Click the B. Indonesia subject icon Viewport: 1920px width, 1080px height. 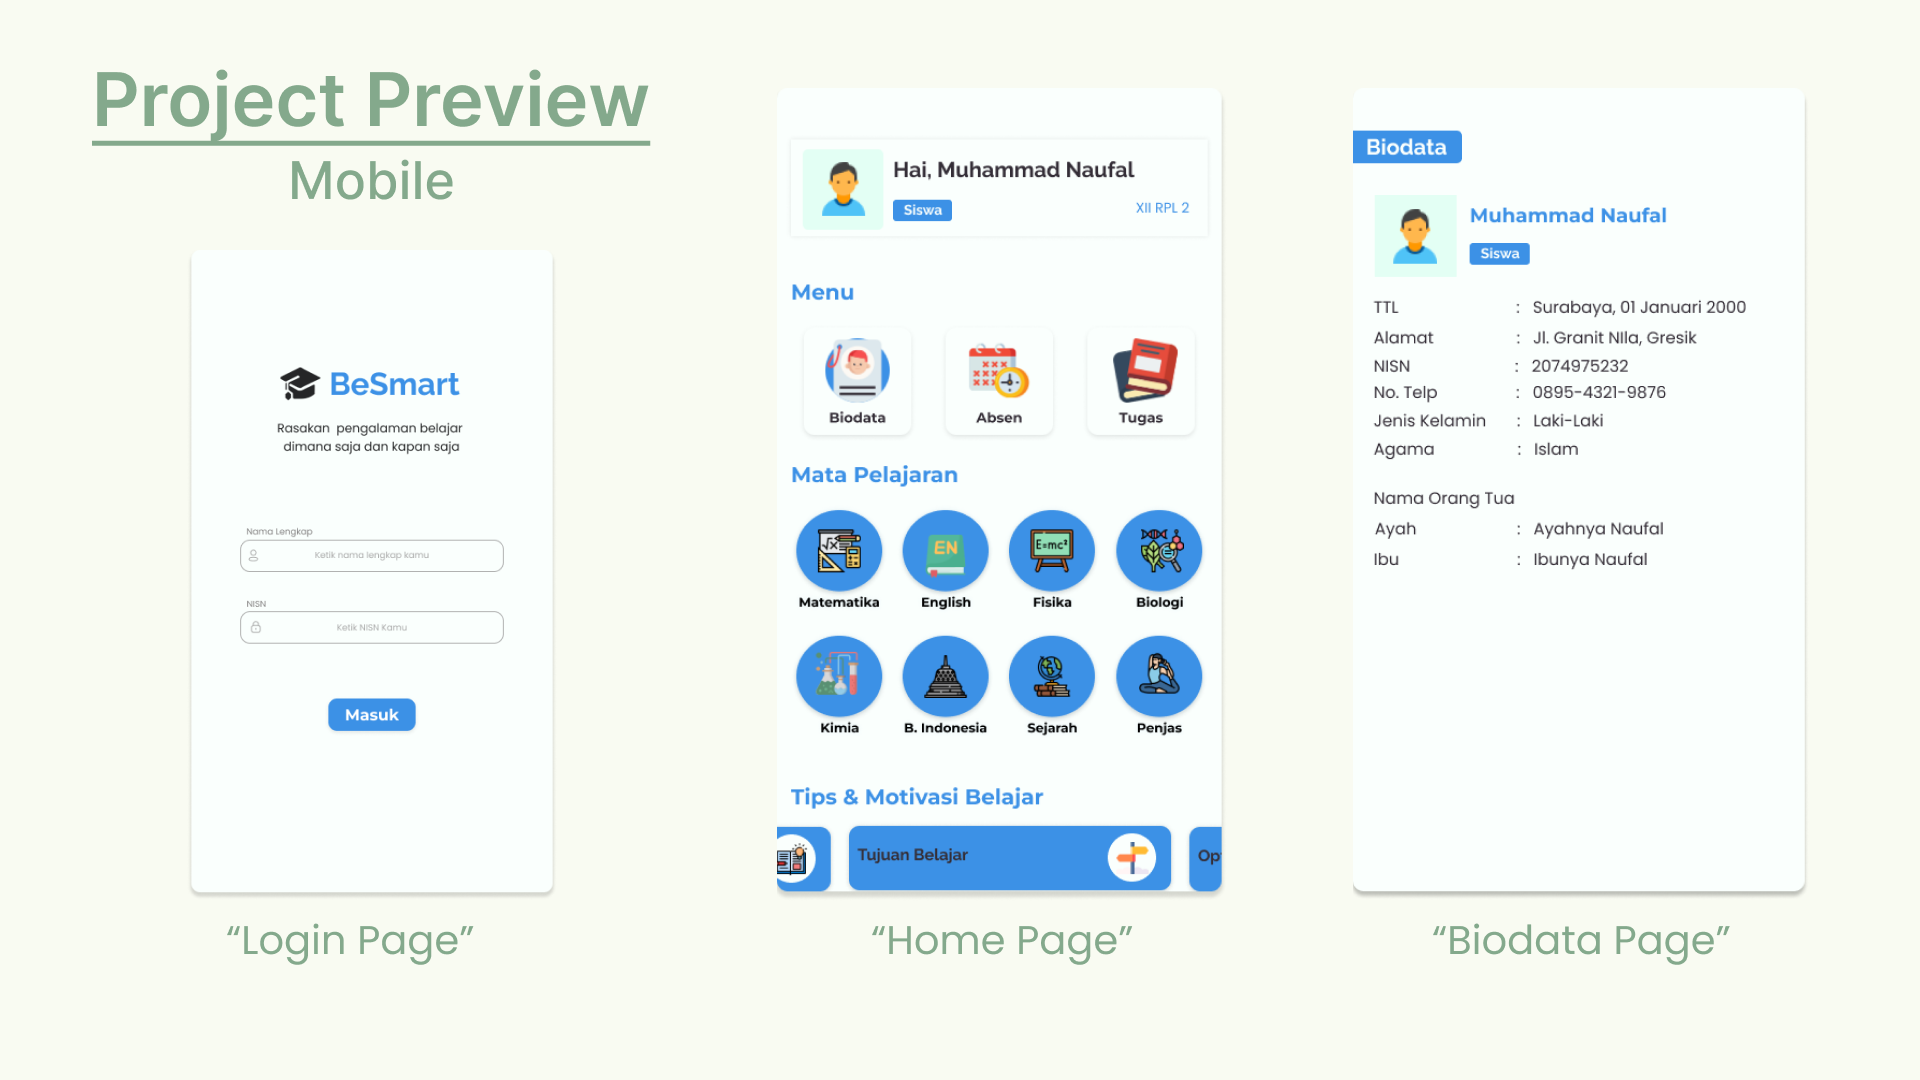[x=944, y=676]
